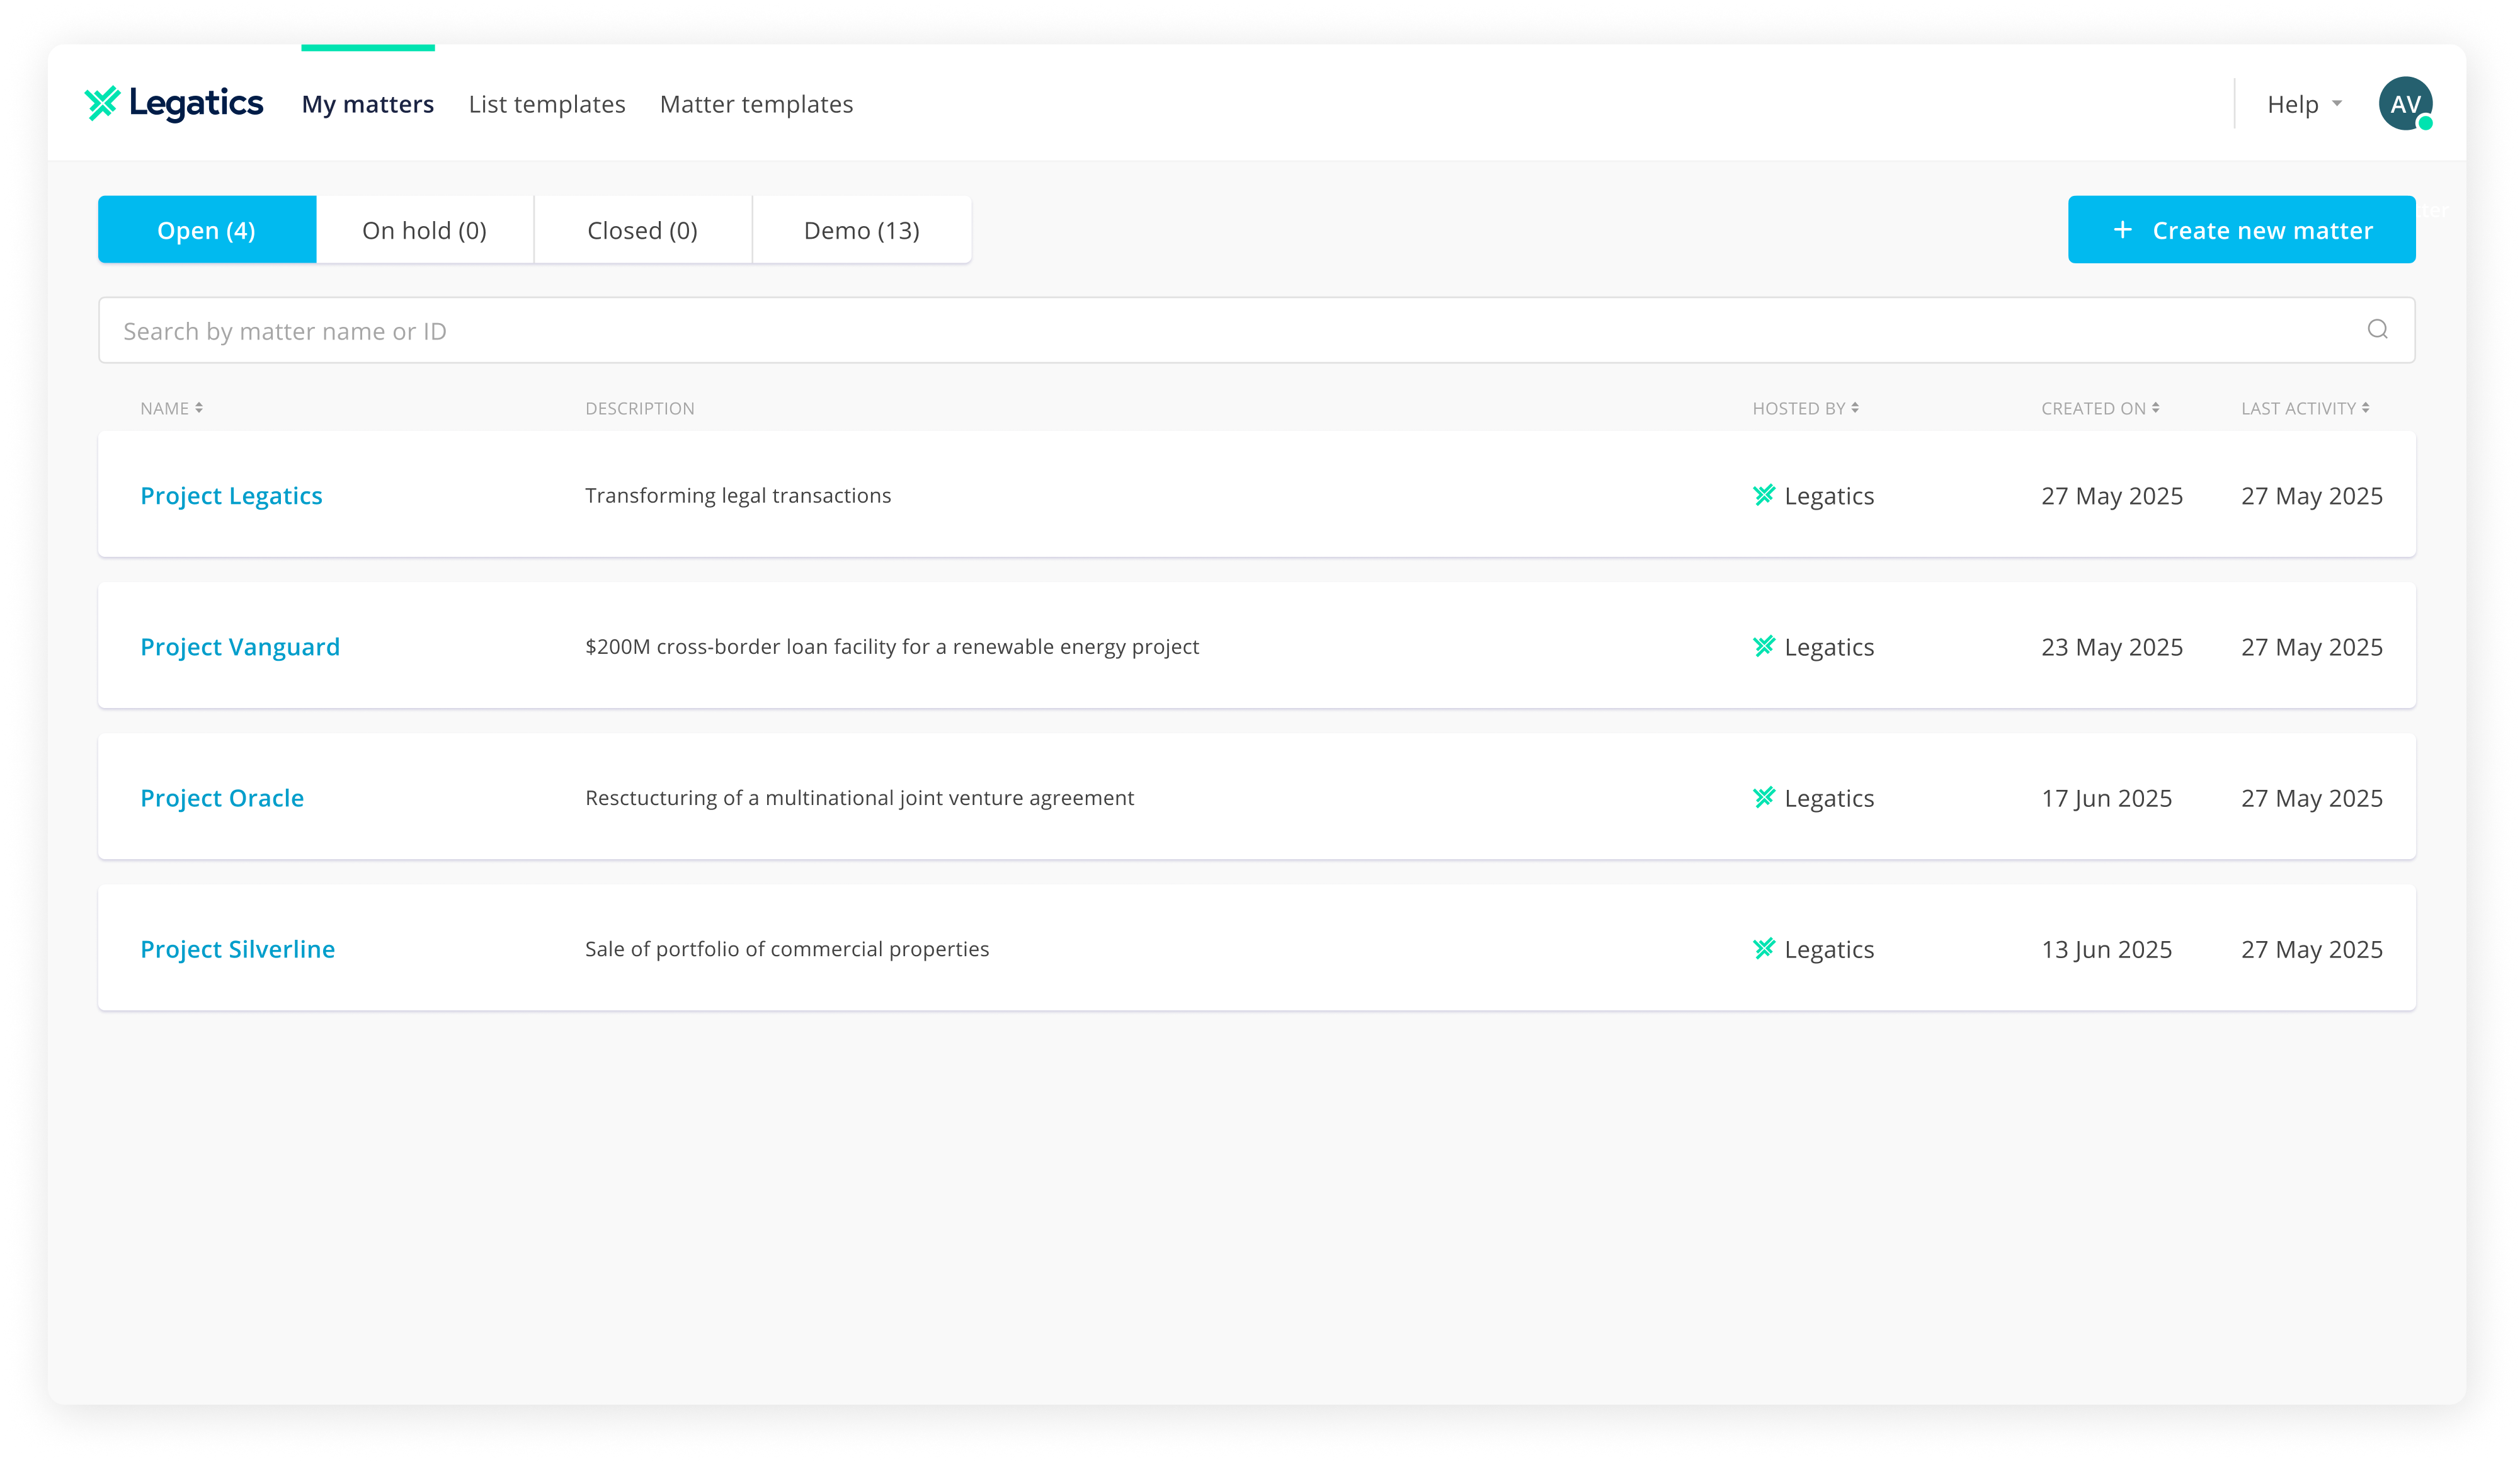Viewport: 2520px width, 1462px height.
Task: Sort by Last Activity column arrows
Action: (x=2366, y=408)
